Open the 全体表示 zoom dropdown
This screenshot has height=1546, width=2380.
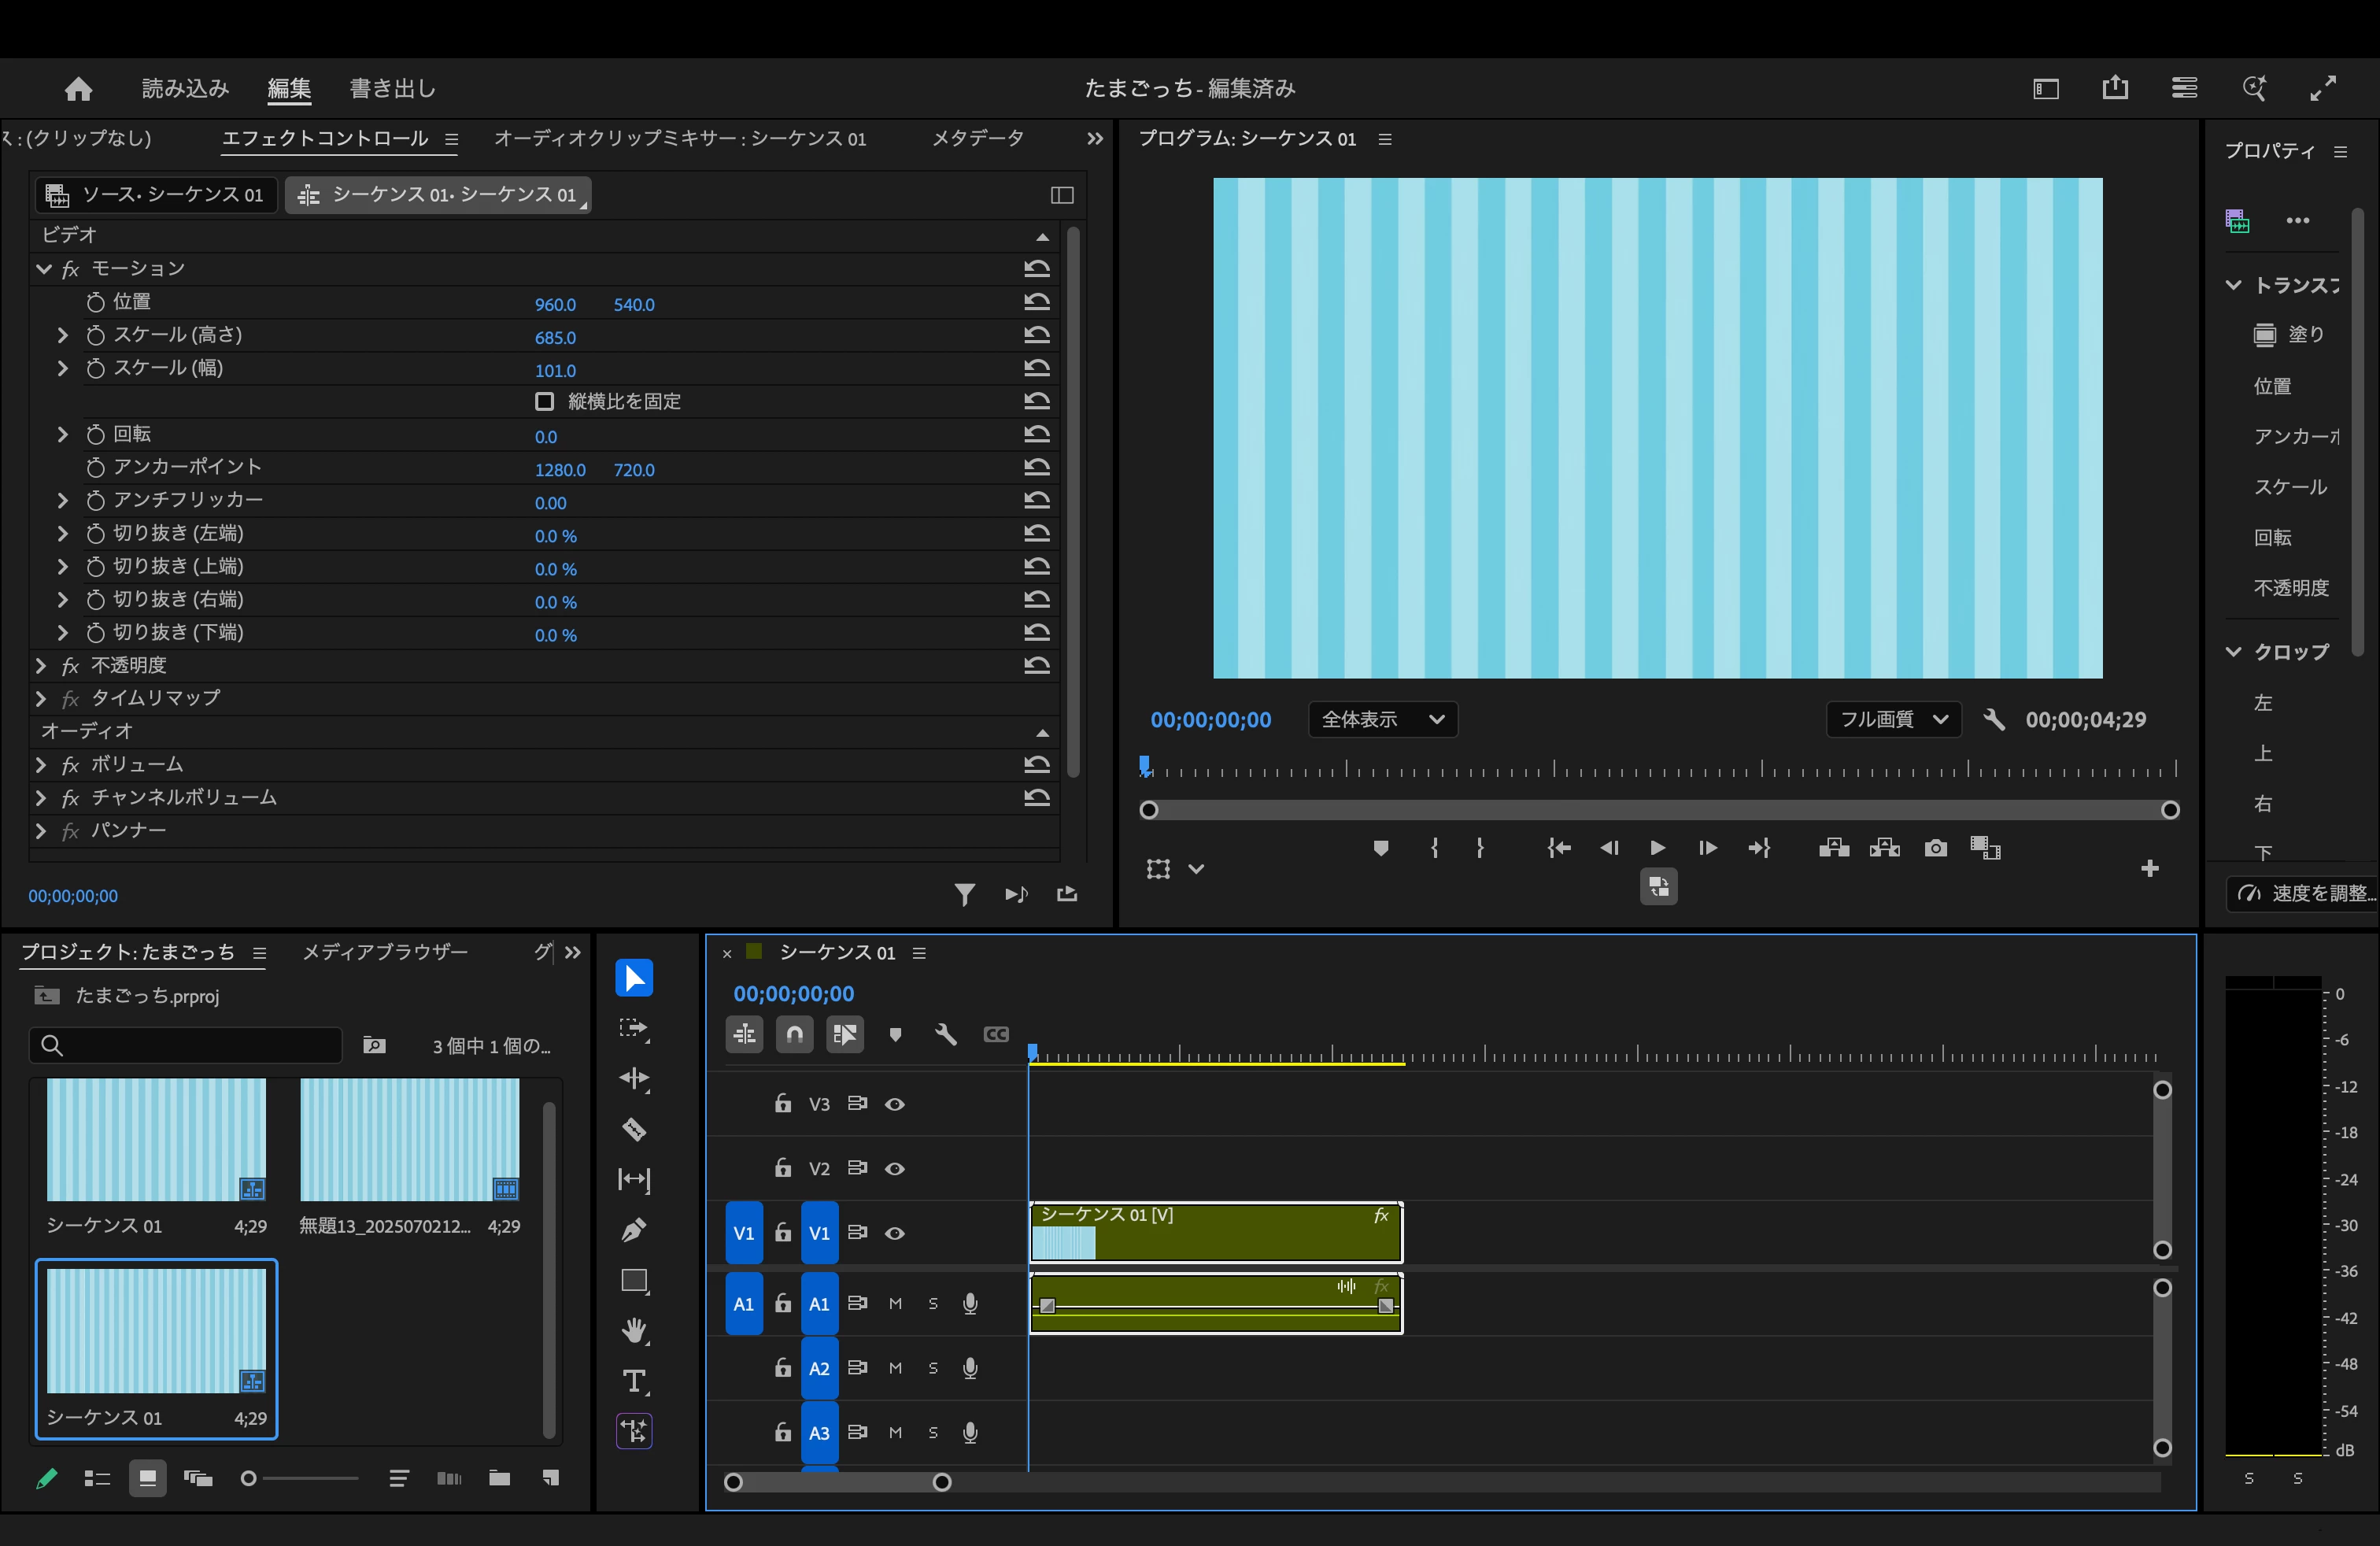tap(1382, 719)
